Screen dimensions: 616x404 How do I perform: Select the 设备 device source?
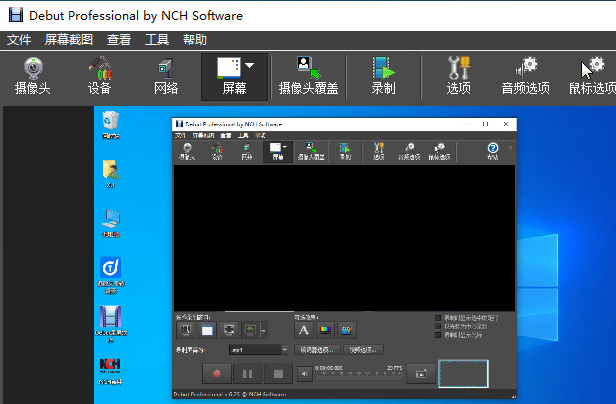point(99,77)
